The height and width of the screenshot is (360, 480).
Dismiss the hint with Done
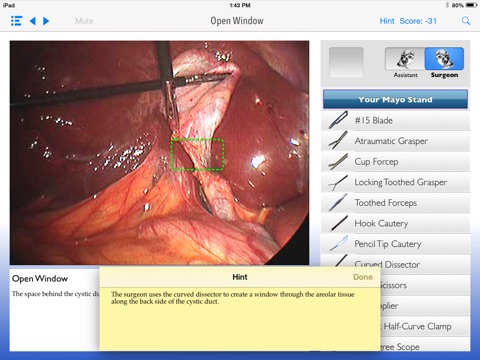coord(363,277)
